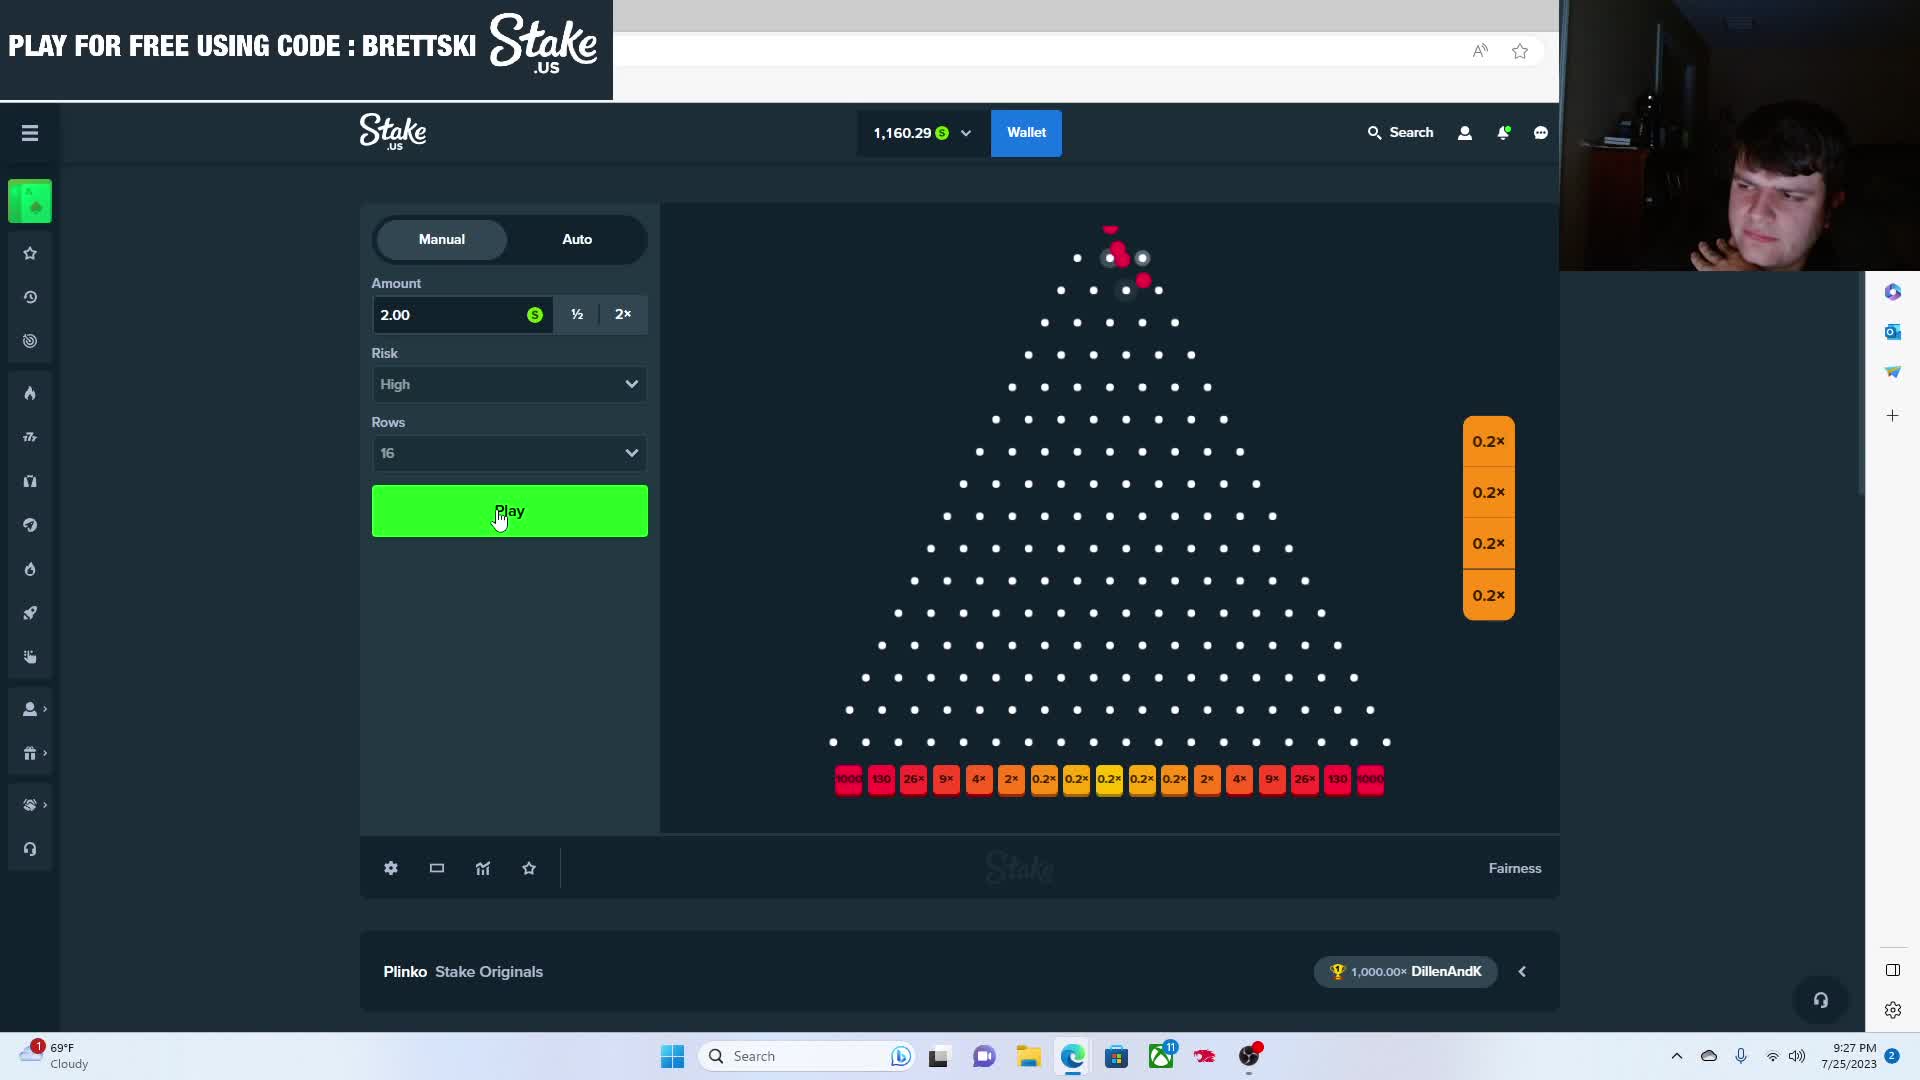Viewport: 1920px width, 1080px height.
Task: Open the green Casino icon in sidebar
Action: click(30, 200)
